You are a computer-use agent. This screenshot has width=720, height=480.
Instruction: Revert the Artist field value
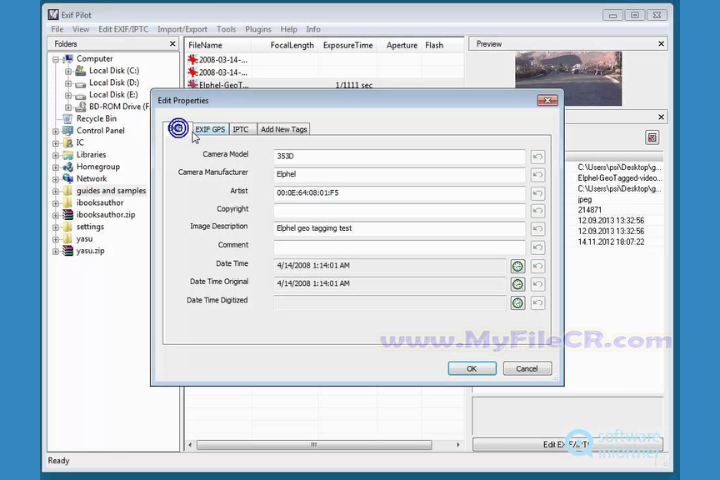pyautogui.click(x=538, y=193)
